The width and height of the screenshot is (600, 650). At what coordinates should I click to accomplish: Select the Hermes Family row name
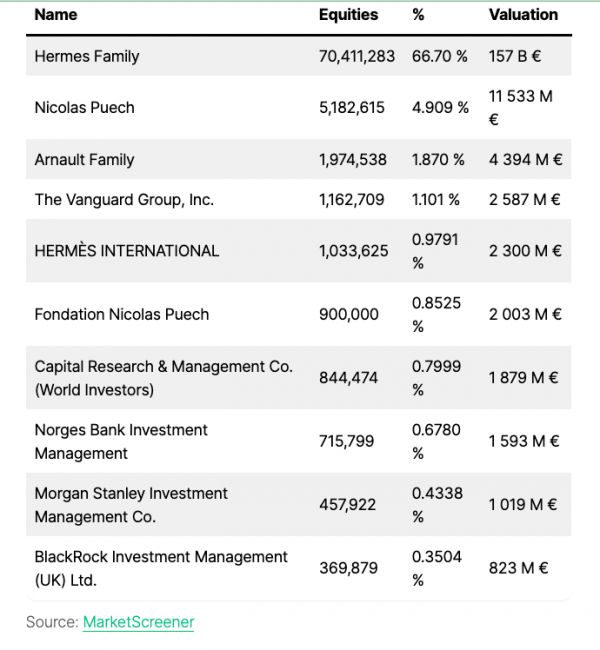pos(87,57)
